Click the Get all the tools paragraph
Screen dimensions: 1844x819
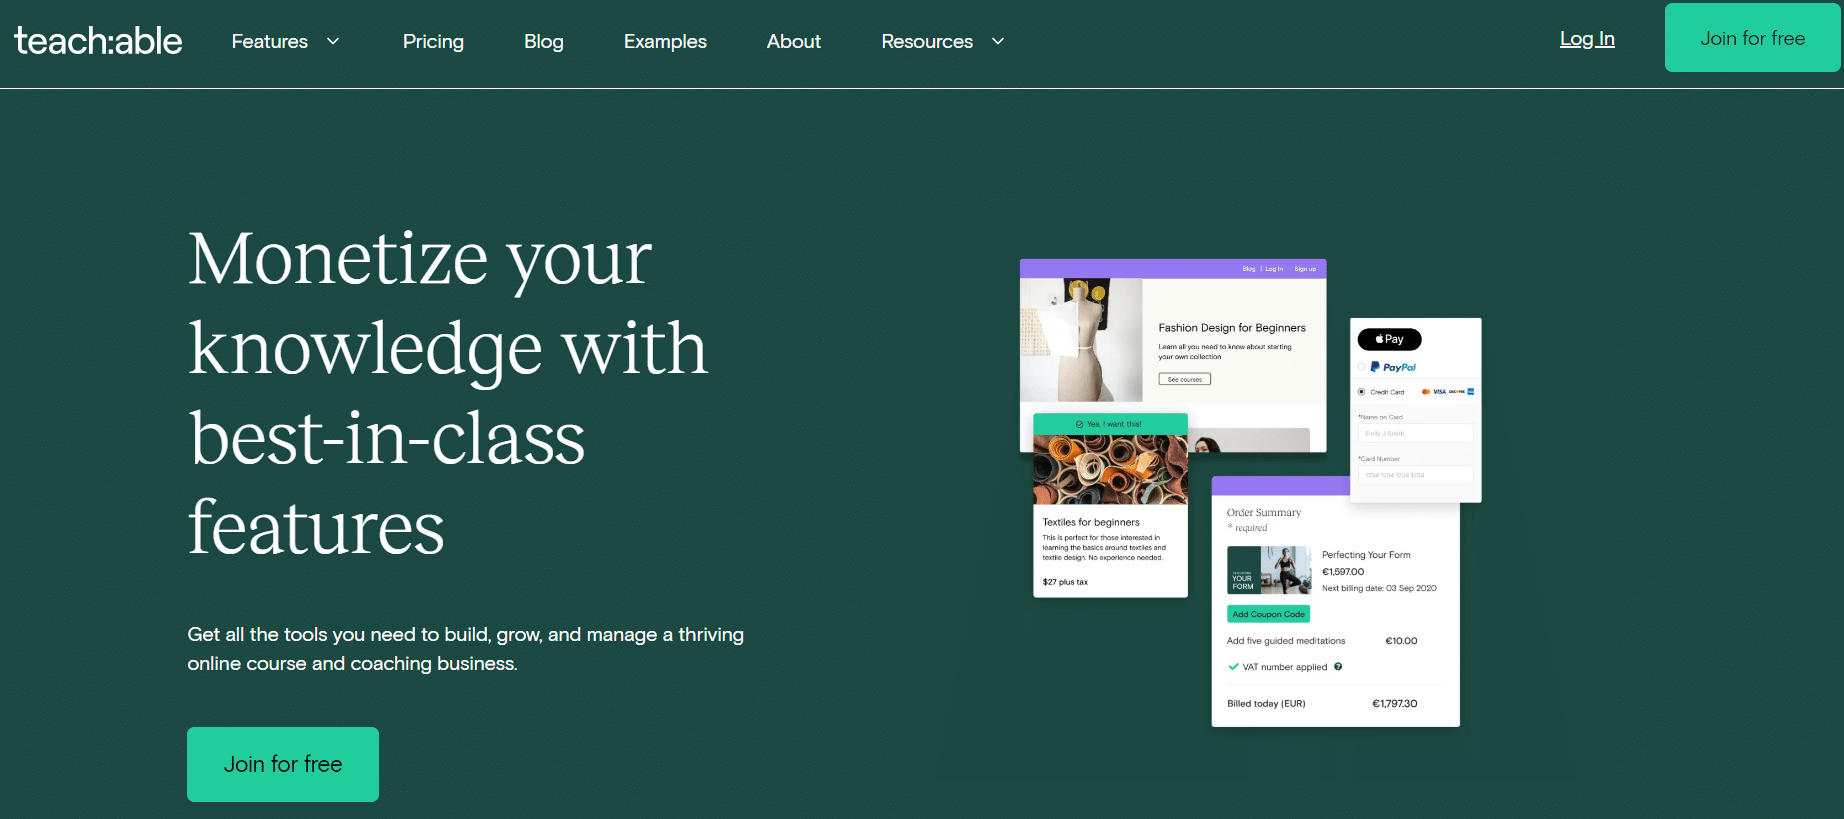(466, 649)
